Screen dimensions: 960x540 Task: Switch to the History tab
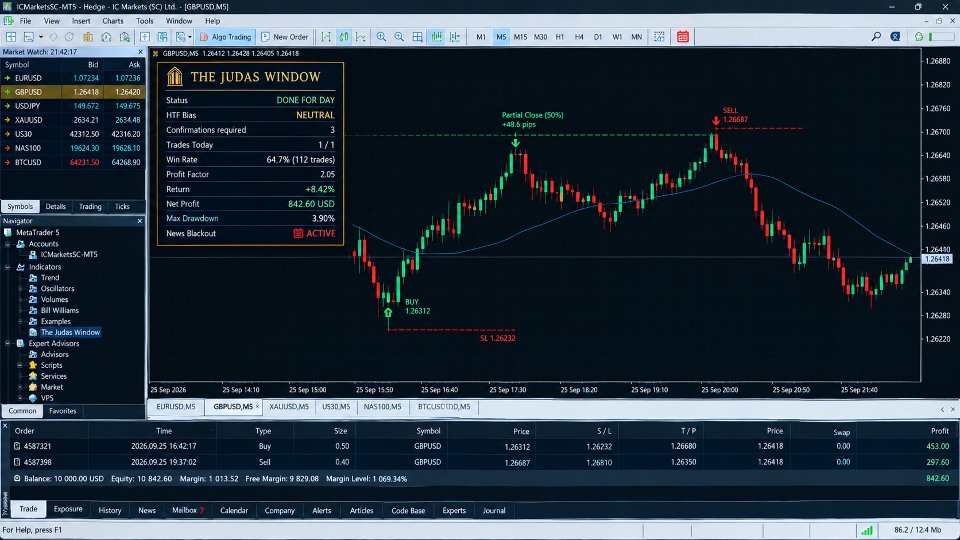click(110, 510)
